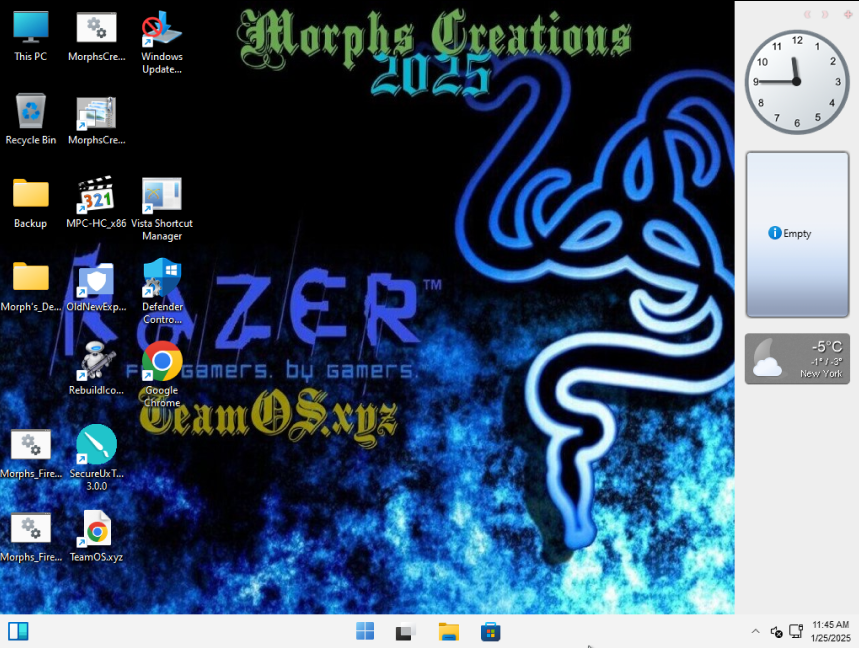Select the Vista Shortcut Manager icon
This screenshot has height=648, width=859.
[x=162, y=209]
